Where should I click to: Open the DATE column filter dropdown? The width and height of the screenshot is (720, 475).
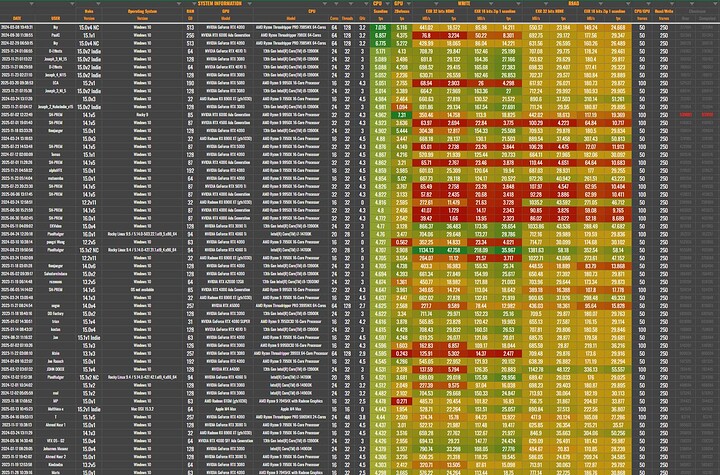click(x=32, y=4)
